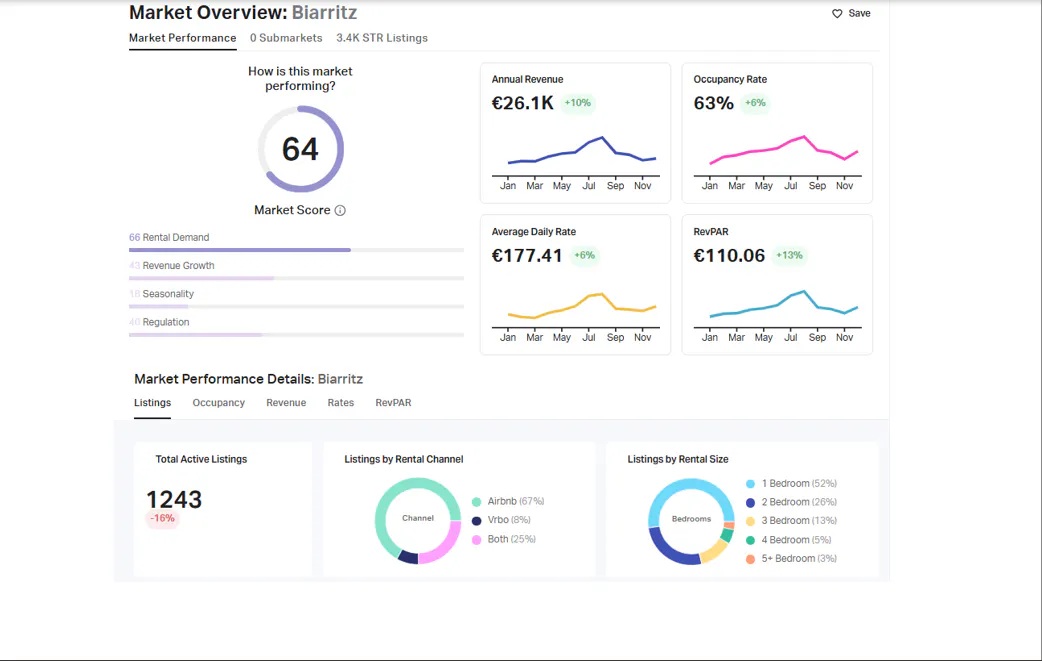Click the 1243 total active listings
This screenshot has height=661, width=1042.
tap(174, 500)
